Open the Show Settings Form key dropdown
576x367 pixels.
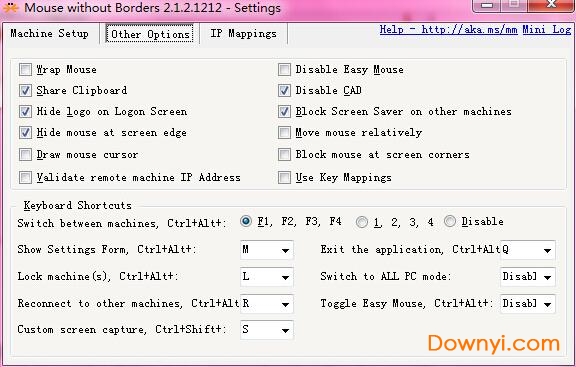267,250
